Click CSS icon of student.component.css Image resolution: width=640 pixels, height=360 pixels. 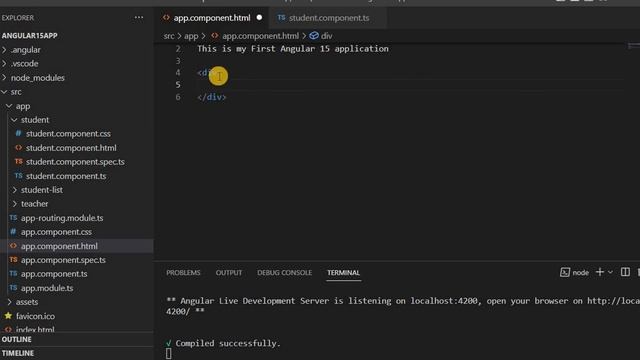pyautogui.click(x=18, y=133)
